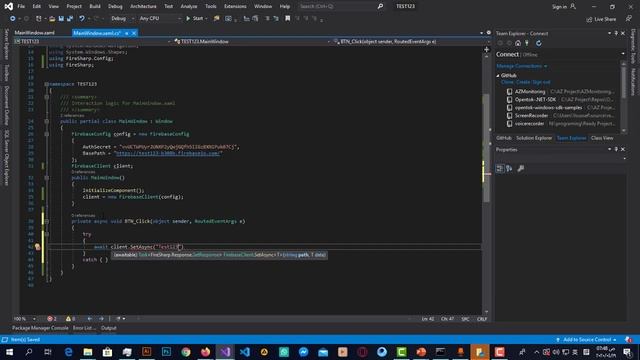The height and width of the screenshot is (360, 640).
Task: Open the AZMonitoring repository entry
Action: [x=560, y=91]
